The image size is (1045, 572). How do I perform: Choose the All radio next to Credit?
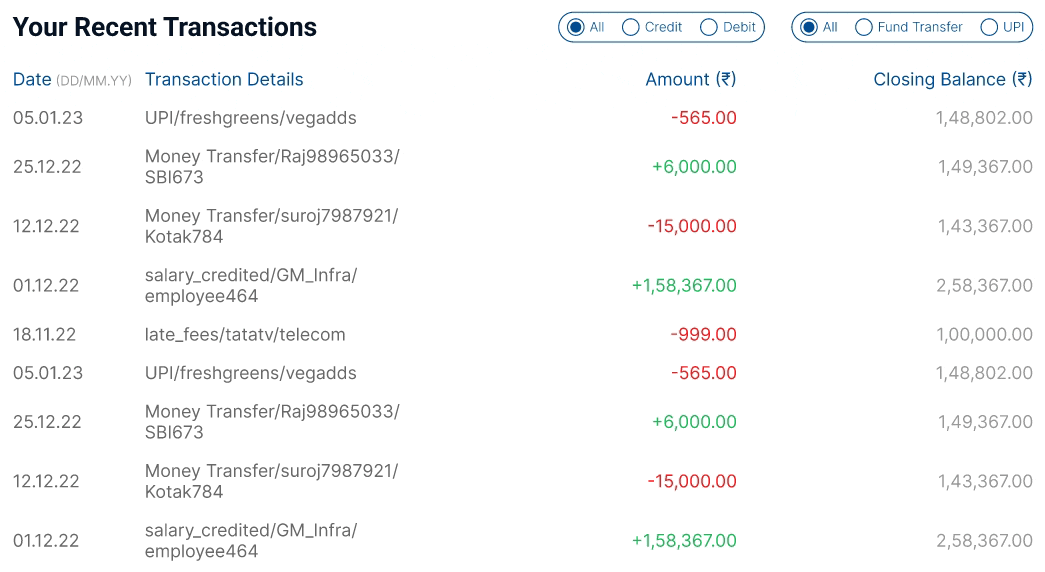coord(576,27)
